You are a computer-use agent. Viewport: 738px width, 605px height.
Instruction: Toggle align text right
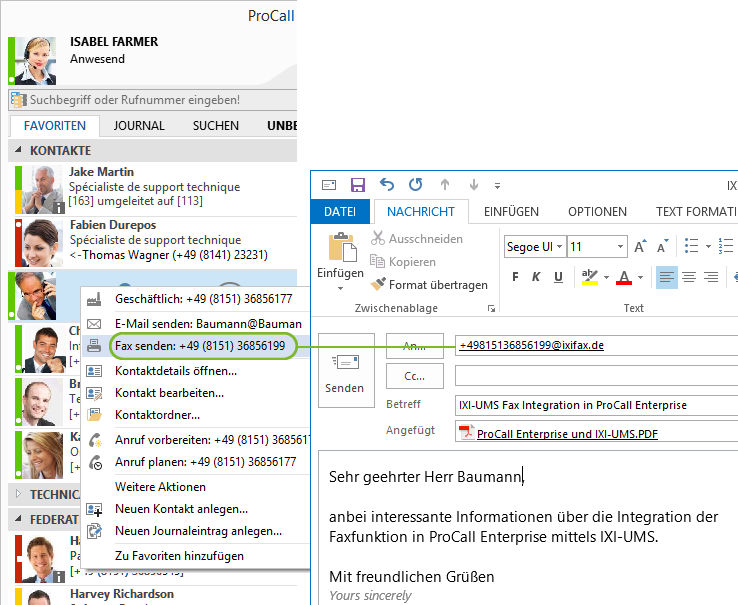coord(711,277)
